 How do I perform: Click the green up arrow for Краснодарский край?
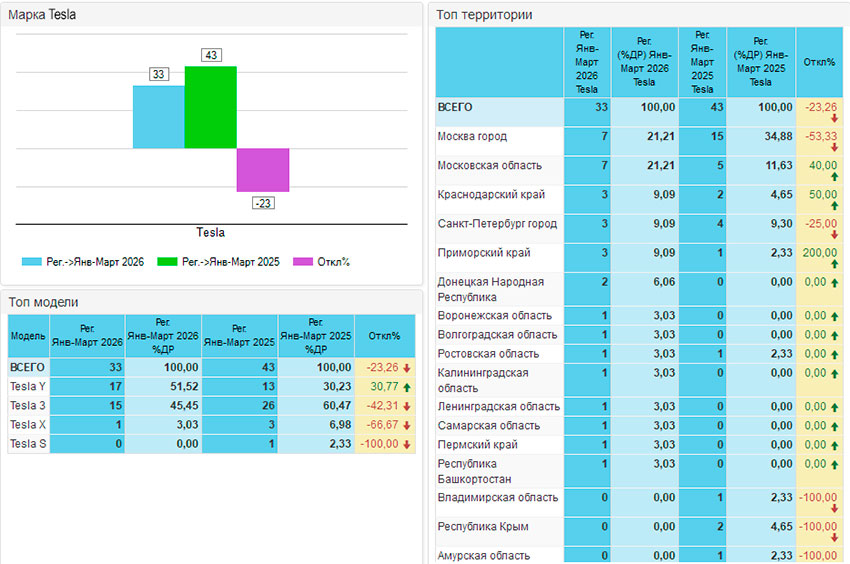tap(833, 206)
